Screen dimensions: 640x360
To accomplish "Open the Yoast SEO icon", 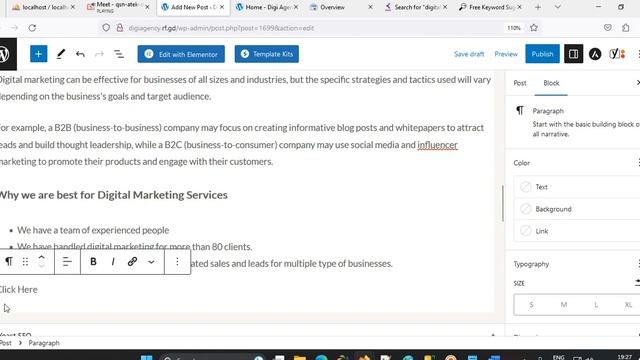I will (x=617, y=54).
